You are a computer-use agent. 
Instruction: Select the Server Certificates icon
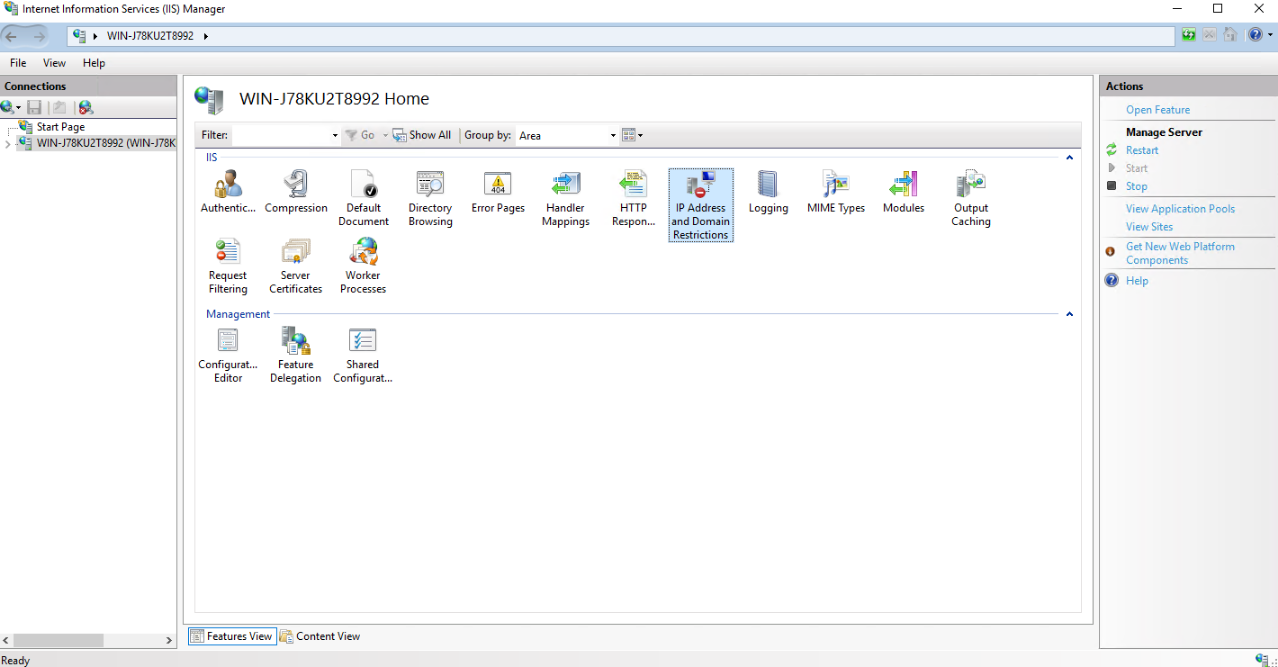click(296, 266)
